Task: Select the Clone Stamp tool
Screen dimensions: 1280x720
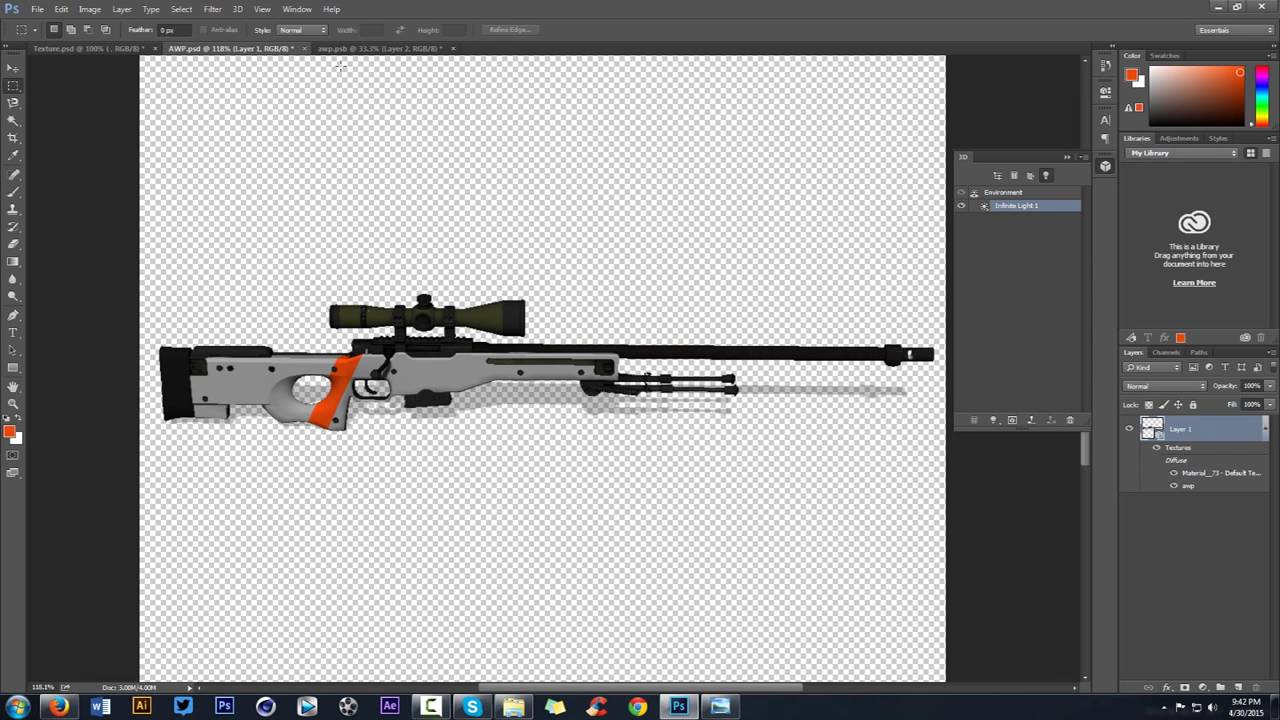Action: [13, 210]
